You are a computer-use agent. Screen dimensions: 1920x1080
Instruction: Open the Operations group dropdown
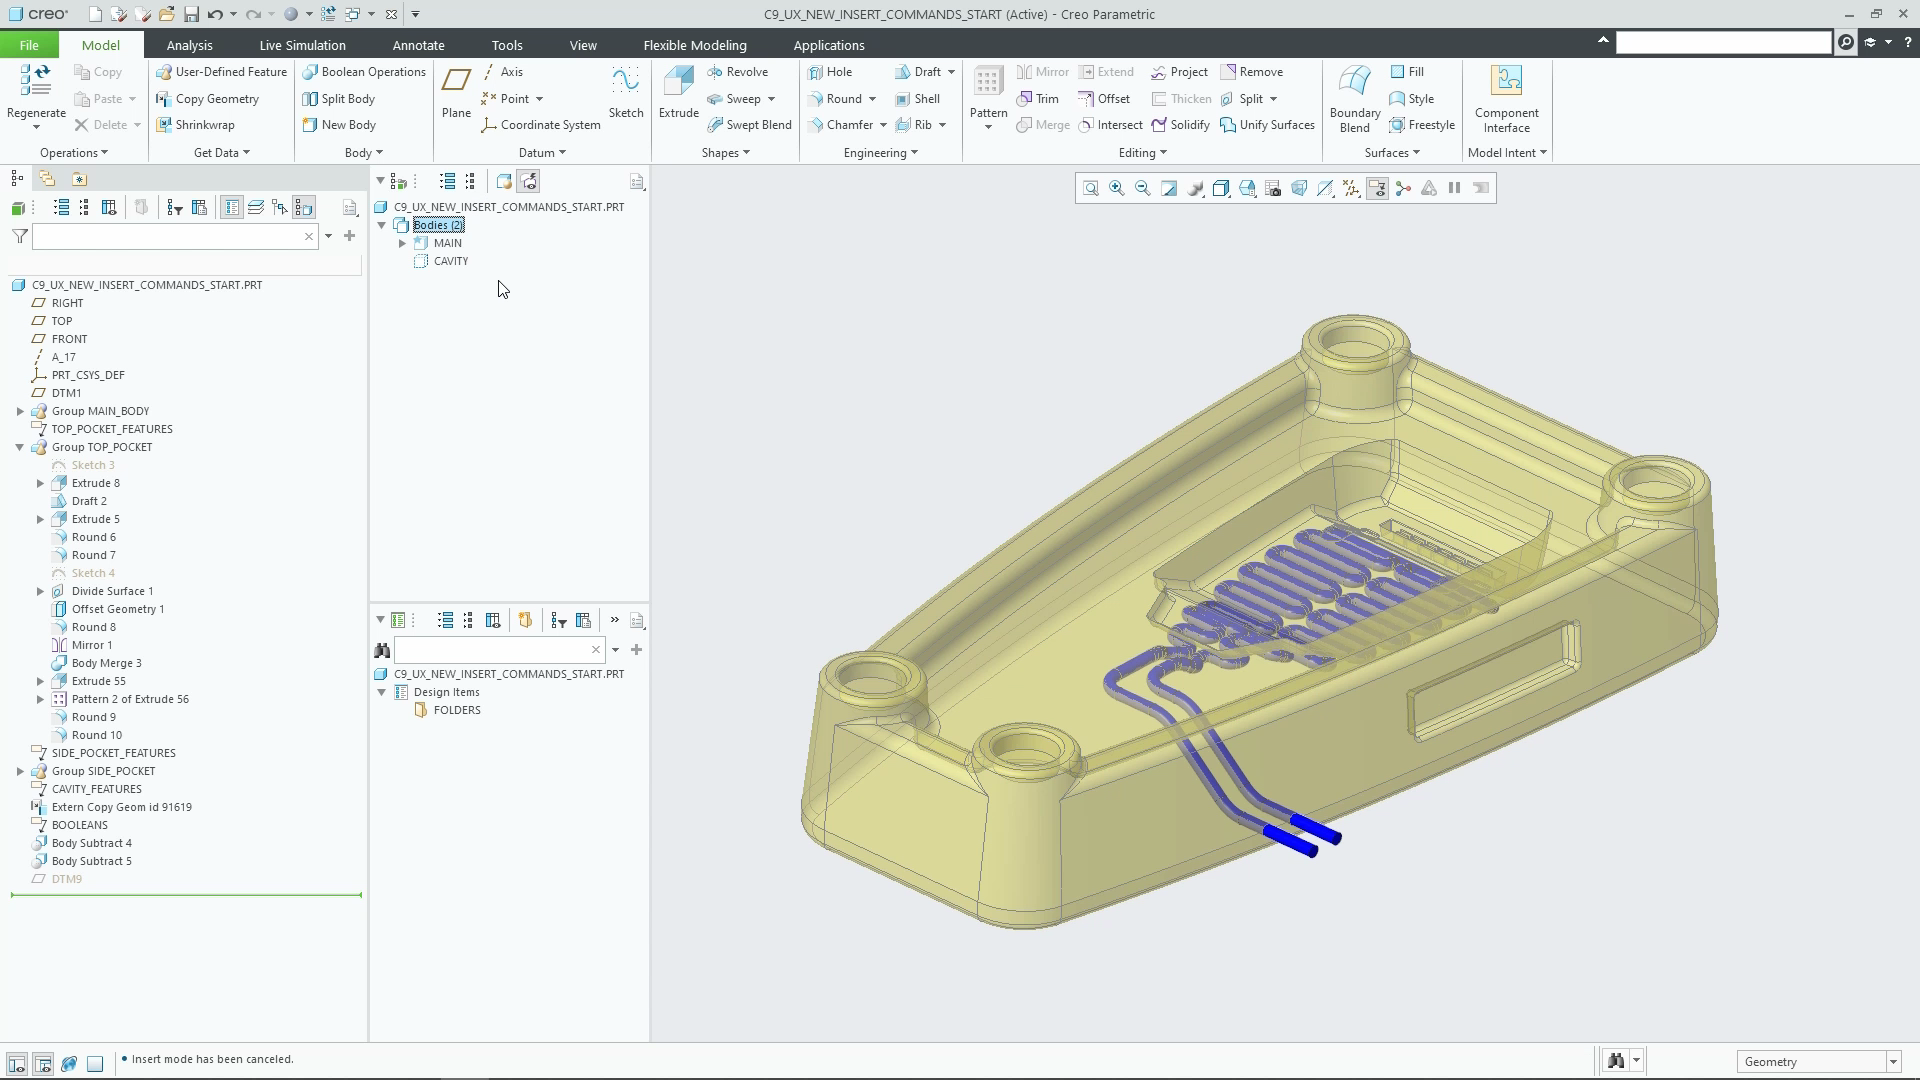coord(74,153)
